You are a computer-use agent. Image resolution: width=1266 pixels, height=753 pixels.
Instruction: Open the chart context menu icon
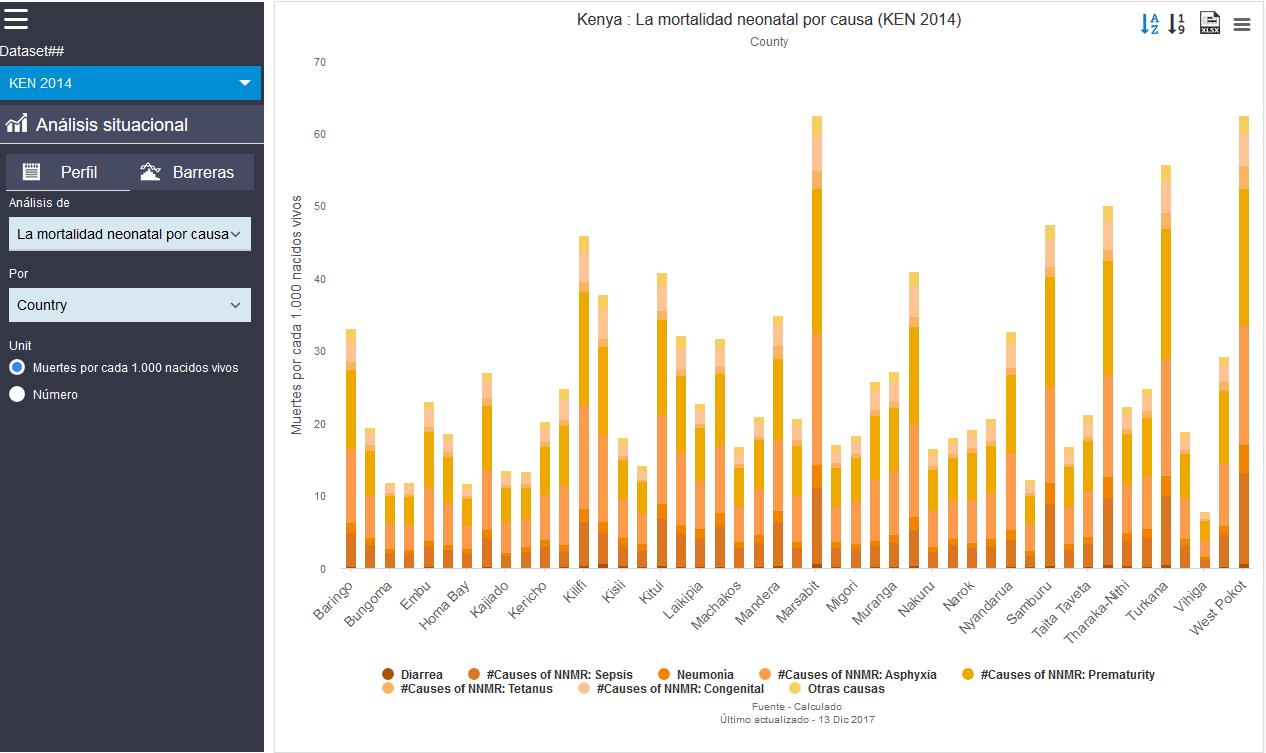click(x=1242, y=25)
